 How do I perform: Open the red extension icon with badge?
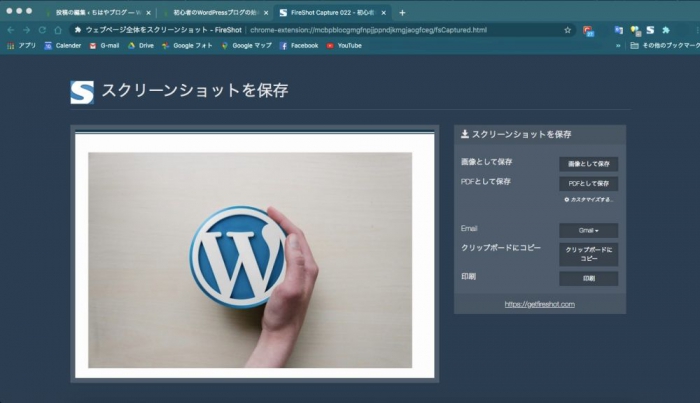588,30
